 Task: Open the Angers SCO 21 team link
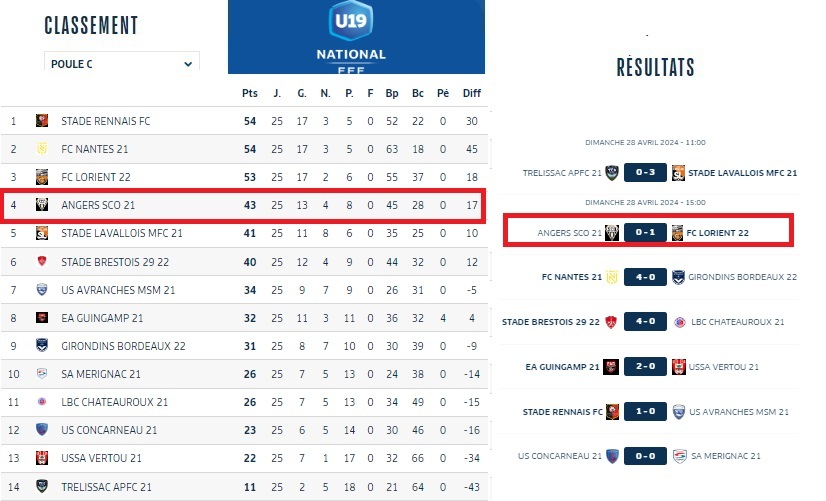[98, 205]
